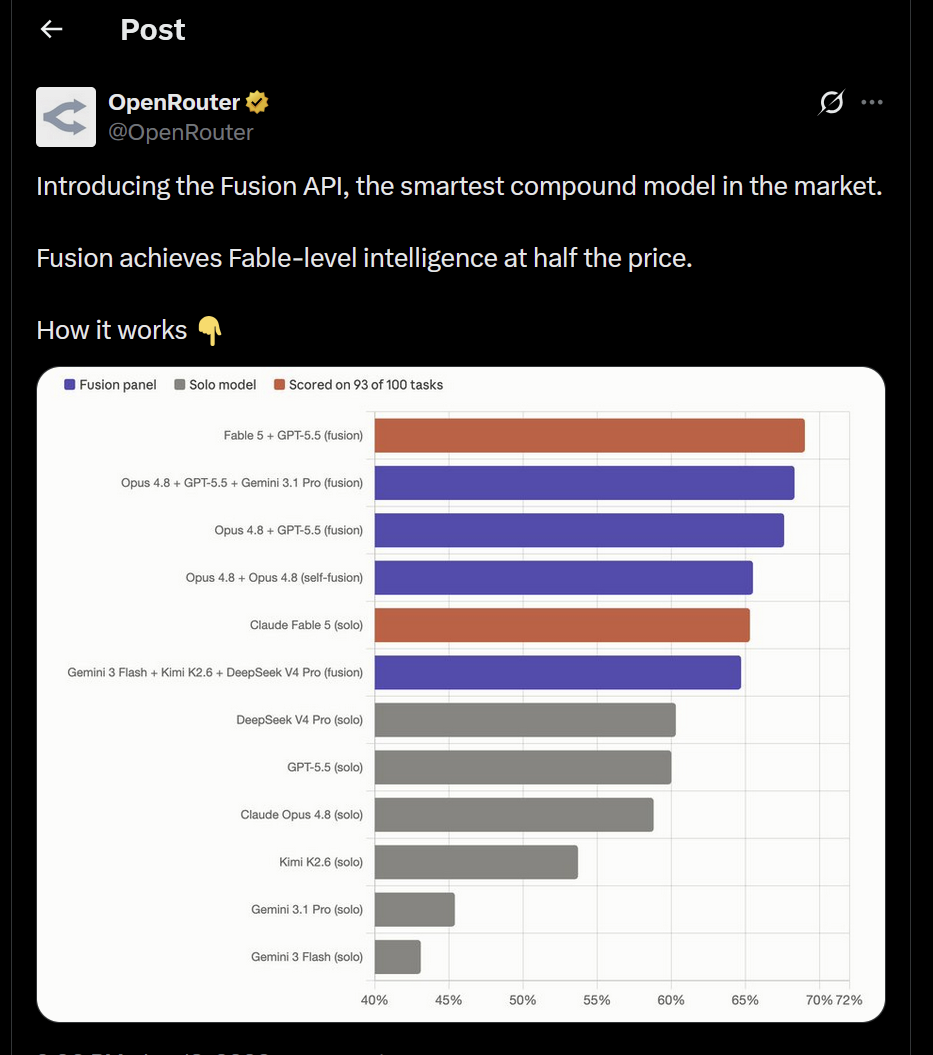Click the Claude Fable 5 solo bar
Screen dimensions: 933x1055
point(562,625)
